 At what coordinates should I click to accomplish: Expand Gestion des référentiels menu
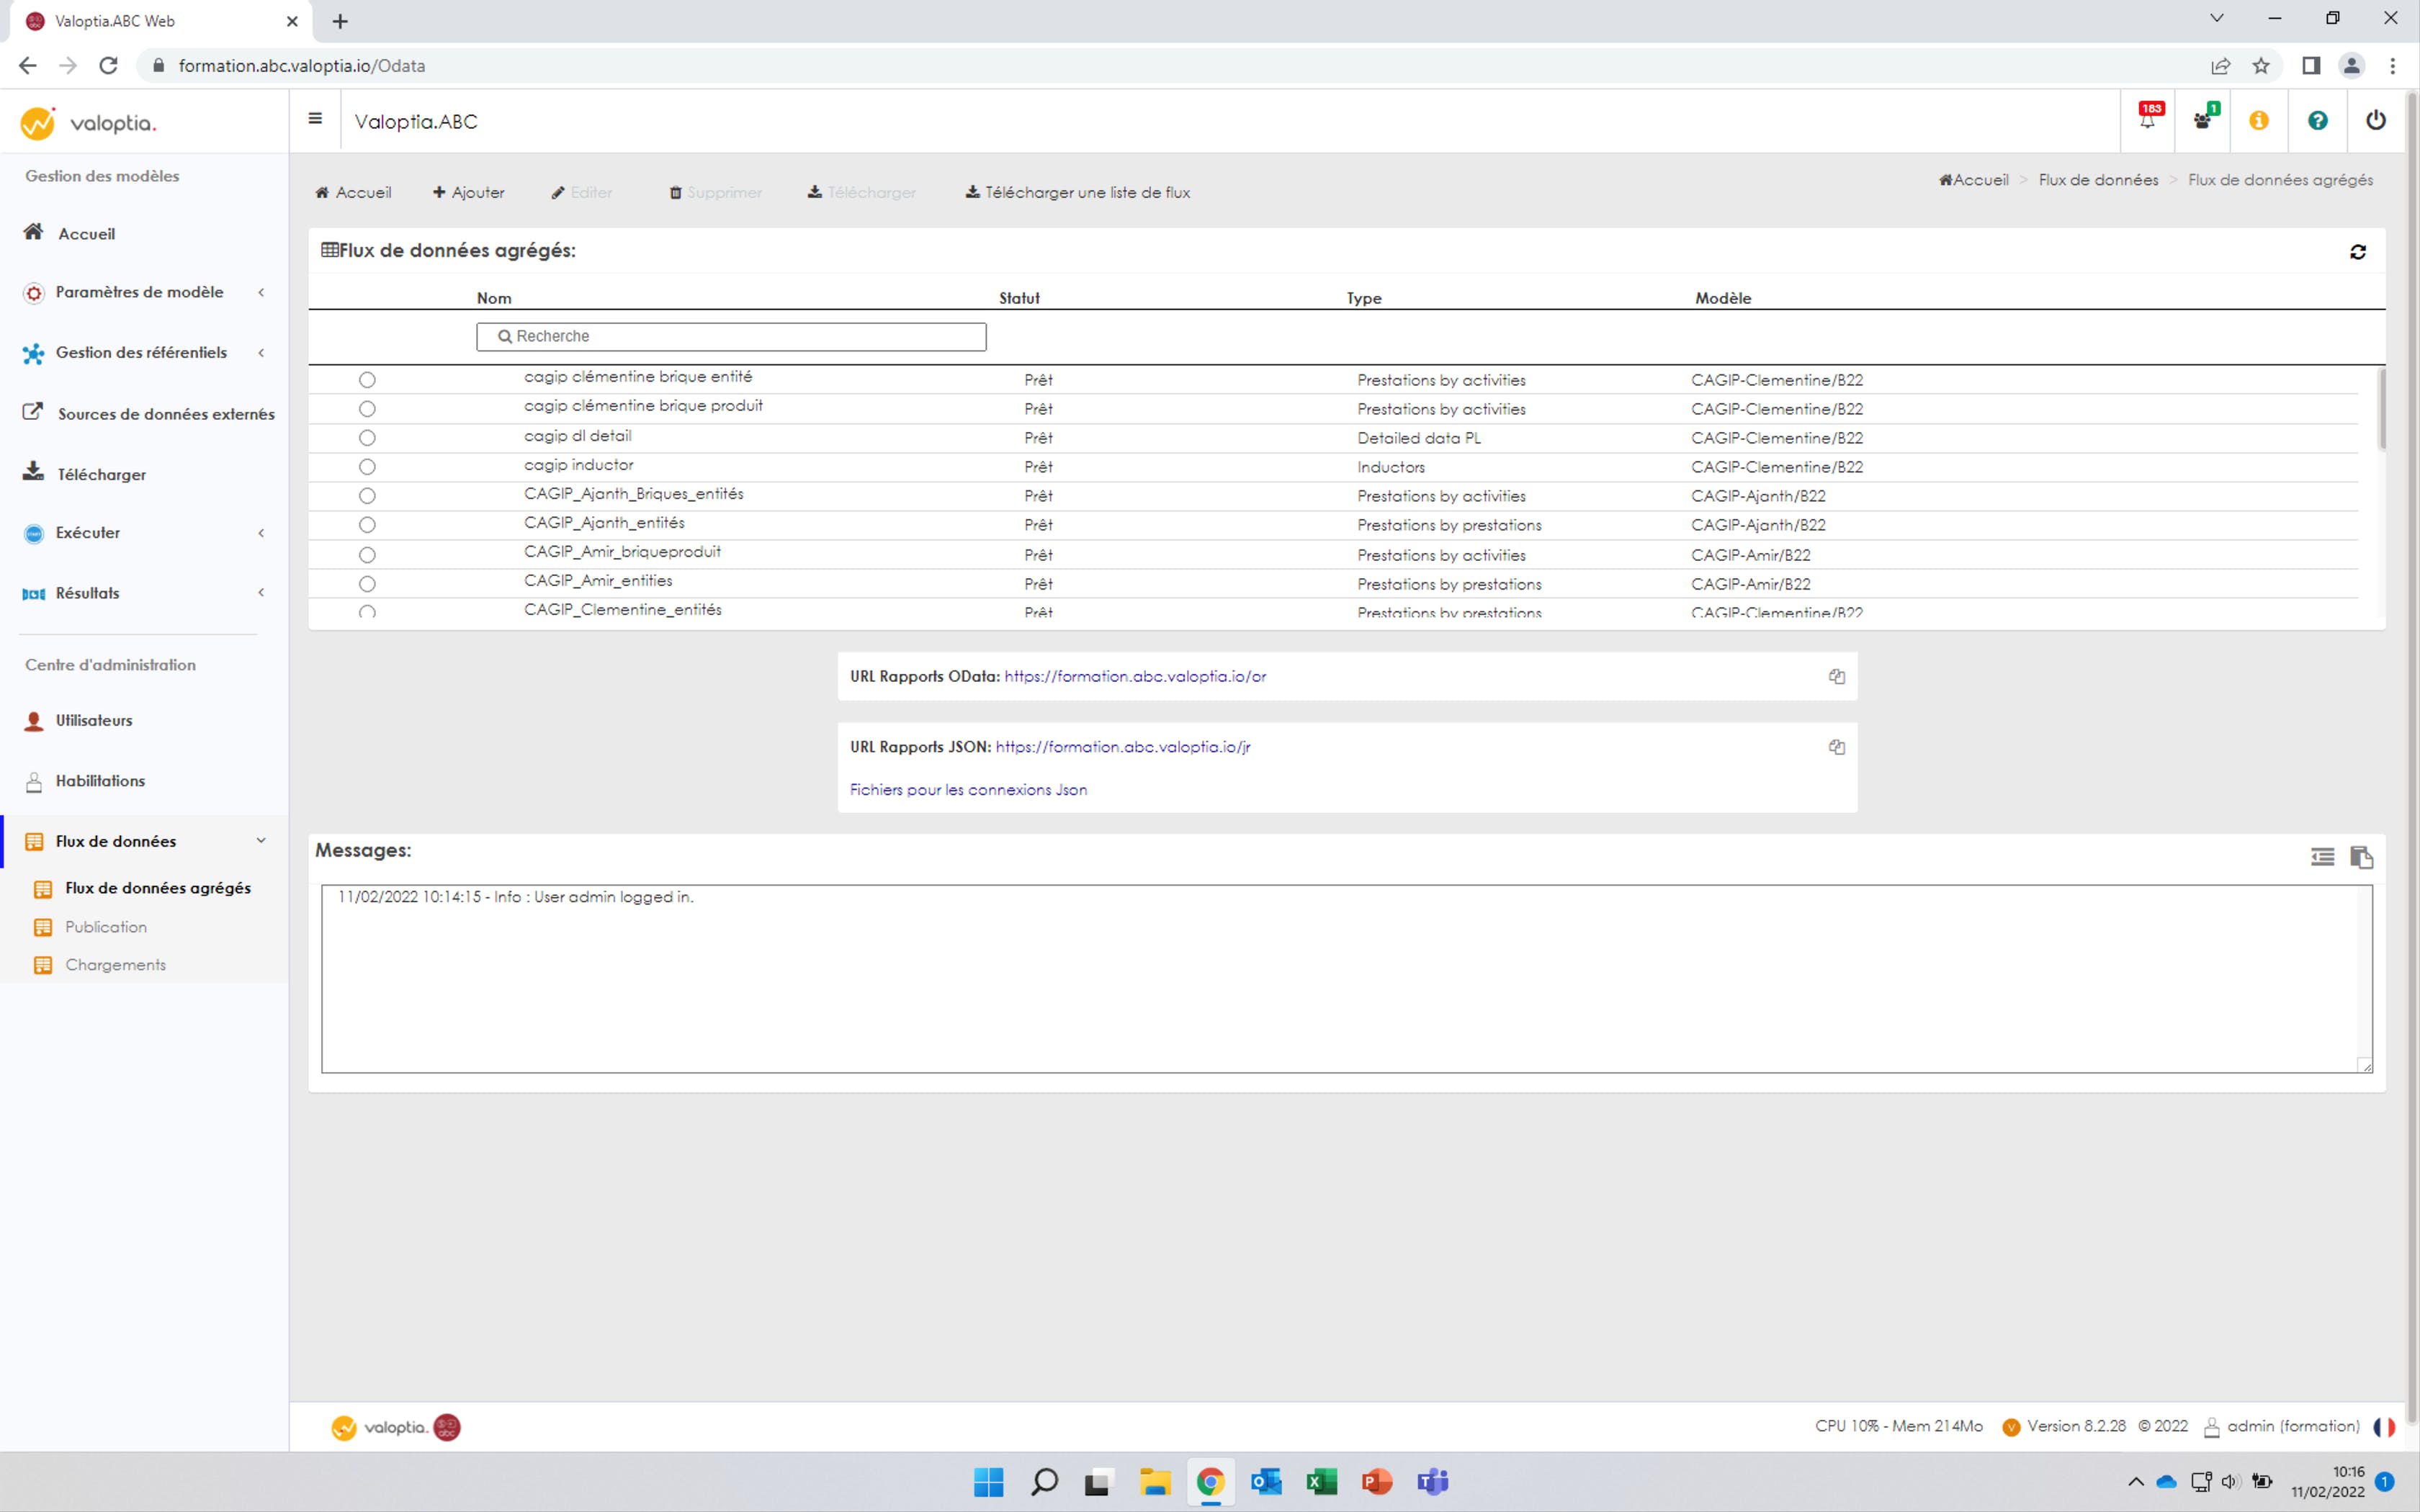pos(144,353)
